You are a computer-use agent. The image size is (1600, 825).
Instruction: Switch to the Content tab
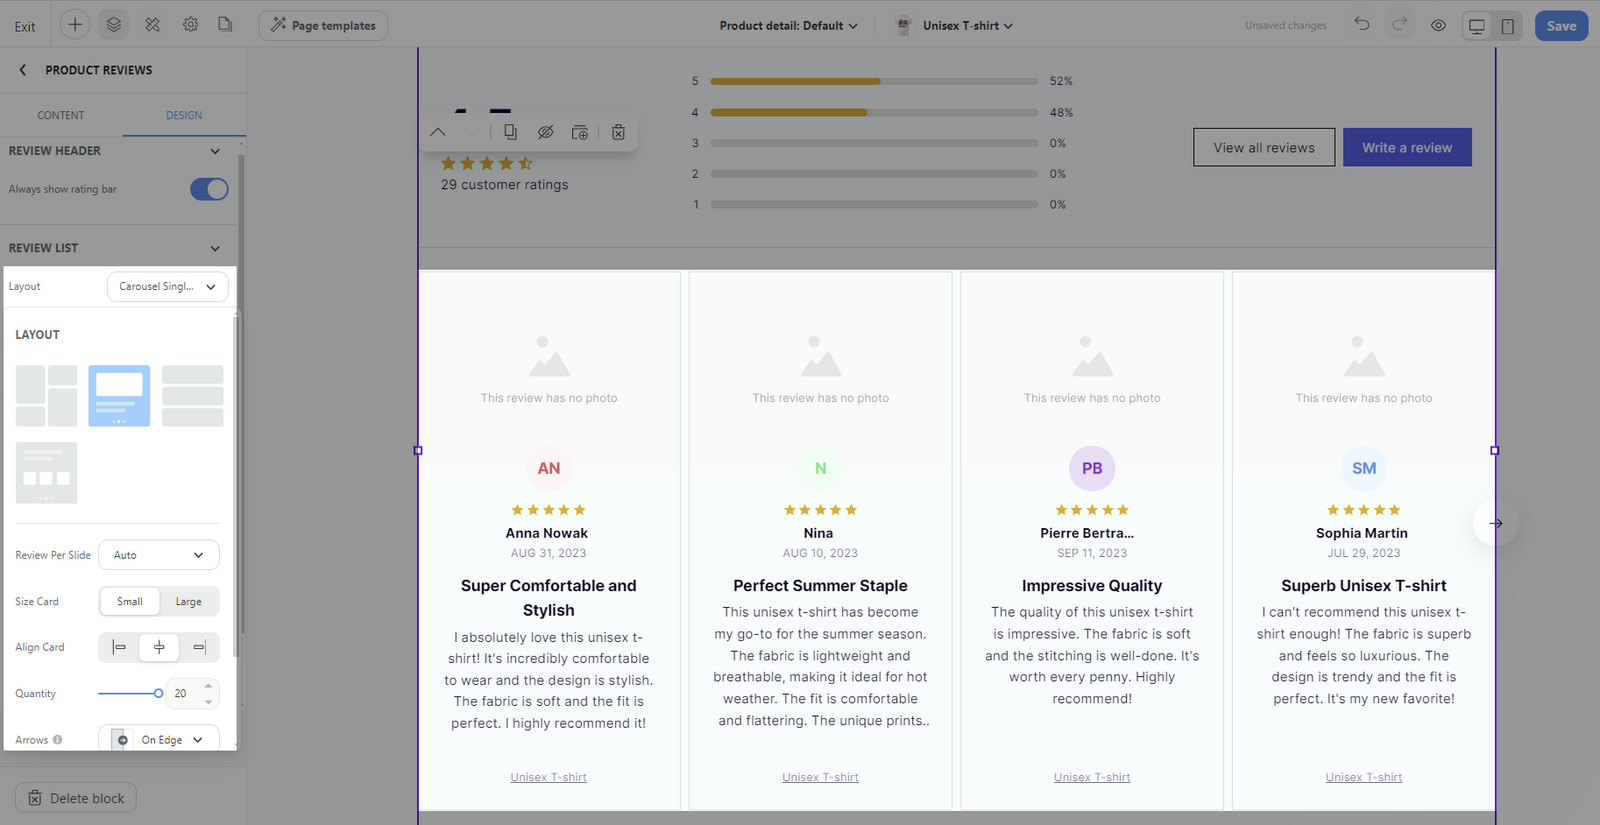(x=61, y=115)
